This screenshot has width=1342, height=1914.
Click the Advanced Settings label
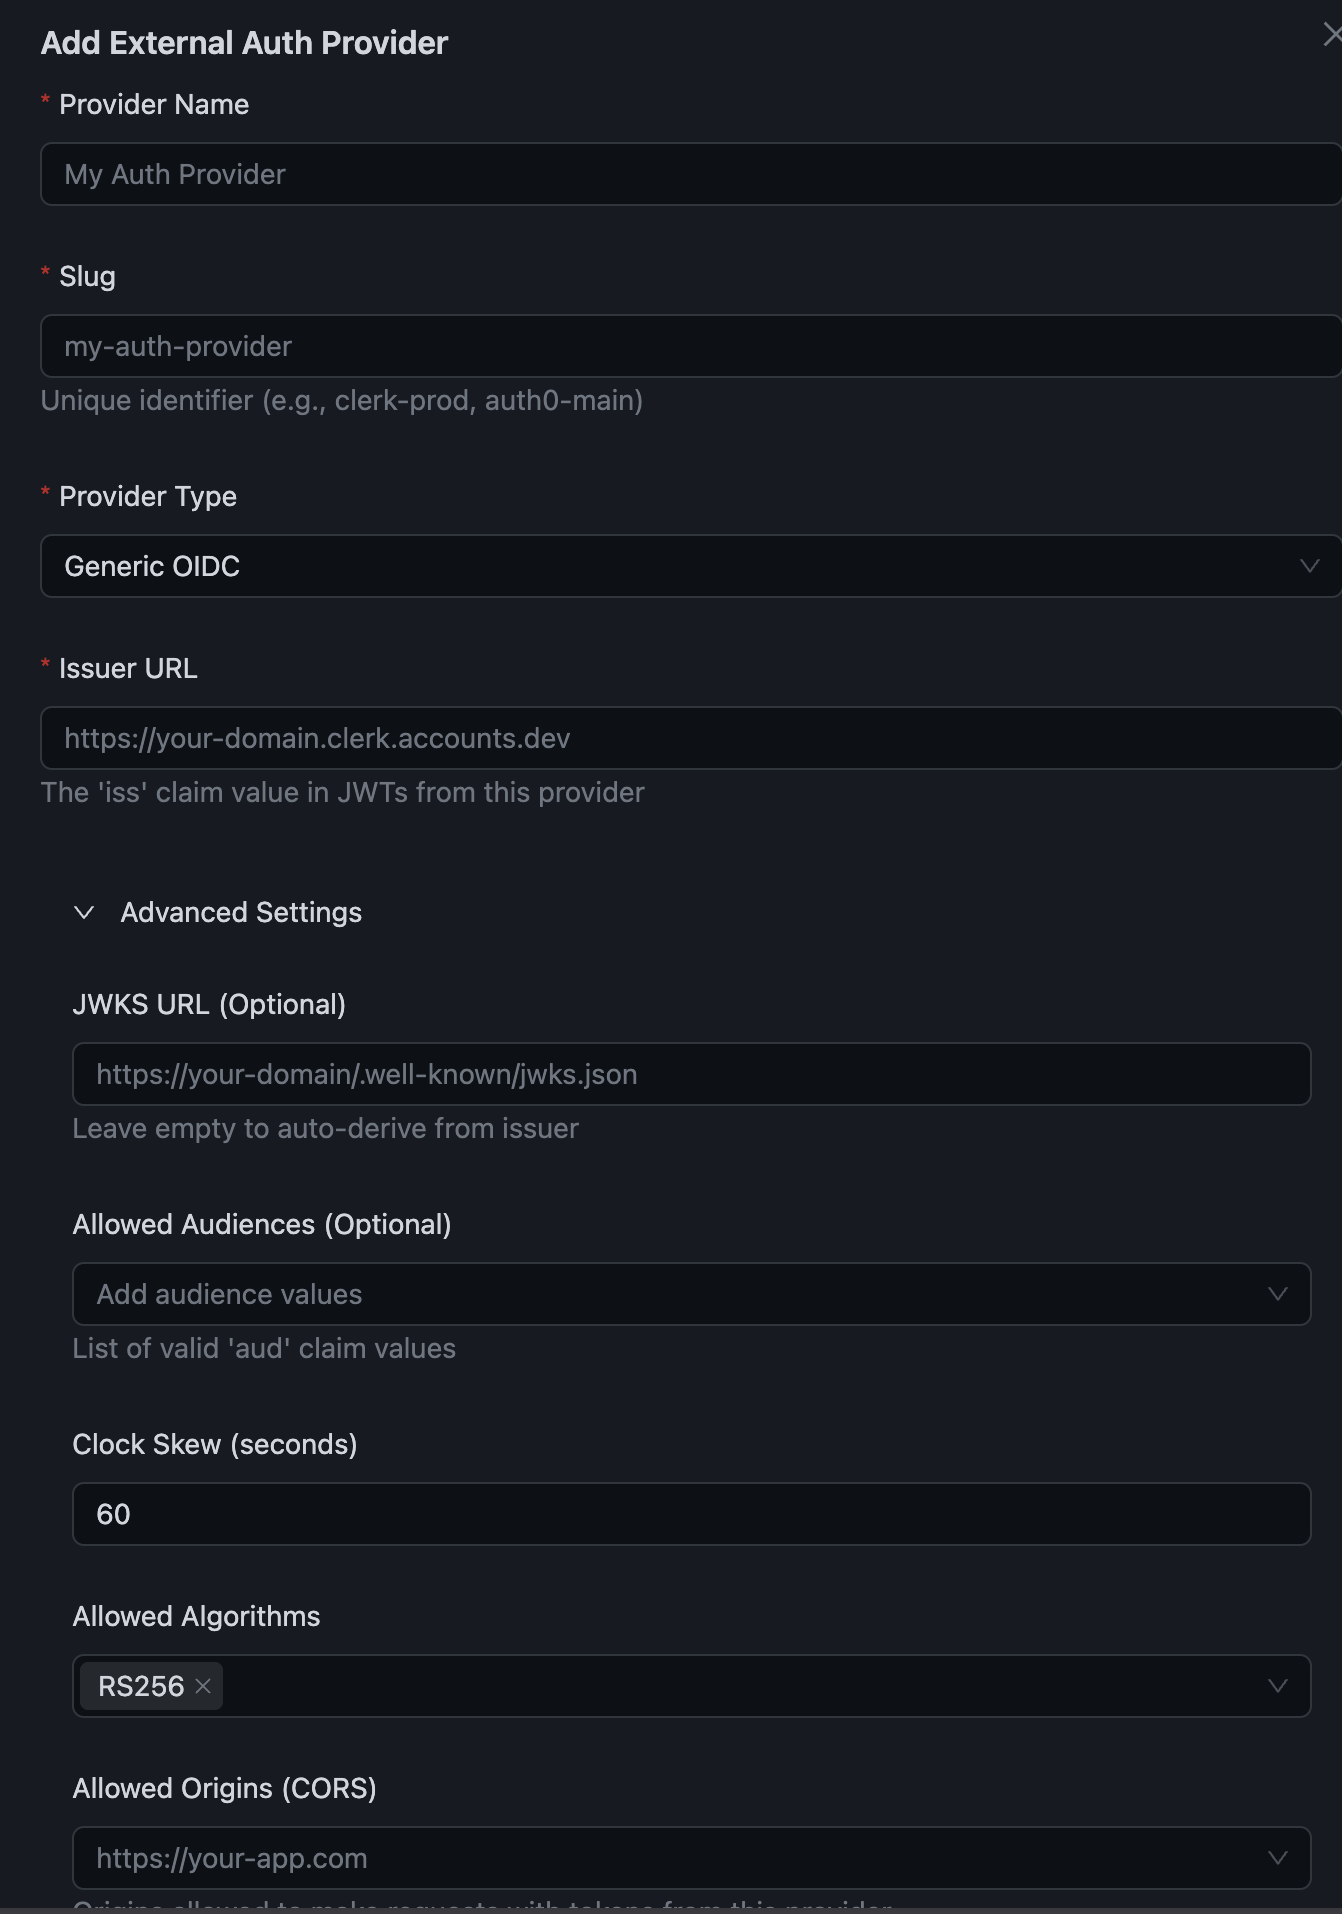(x=241, y=912)
